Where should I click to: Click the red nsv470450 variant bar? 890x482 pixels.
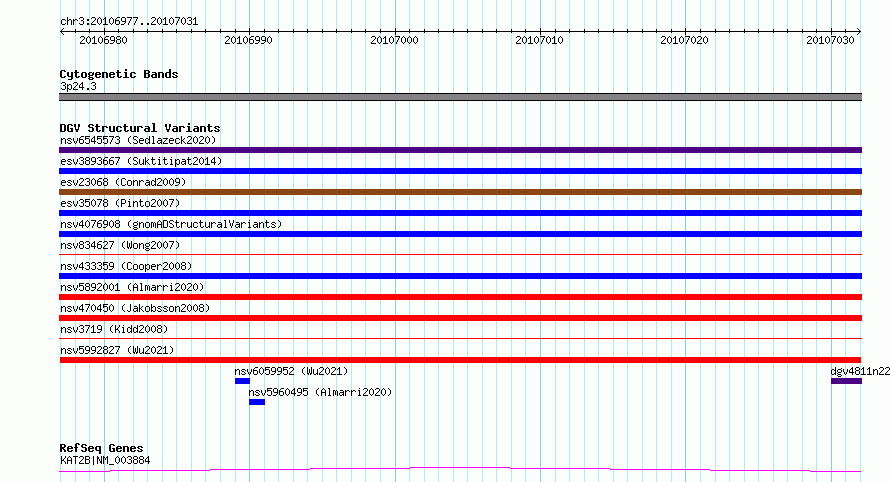point(460,318)
